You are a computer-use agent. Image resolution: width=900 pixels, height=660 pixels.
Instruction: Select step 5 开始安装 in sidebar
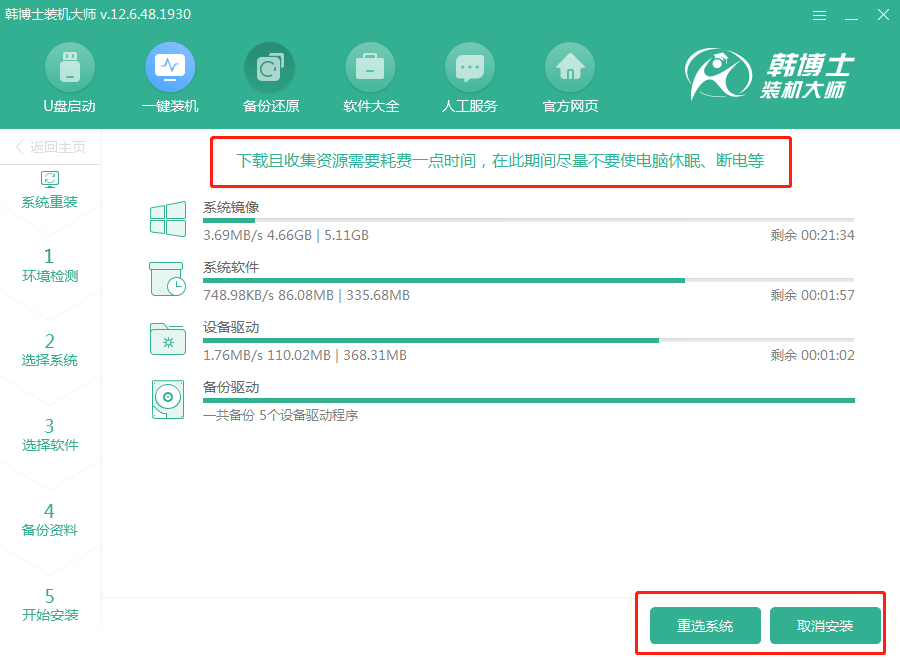(x=50, y=602)
